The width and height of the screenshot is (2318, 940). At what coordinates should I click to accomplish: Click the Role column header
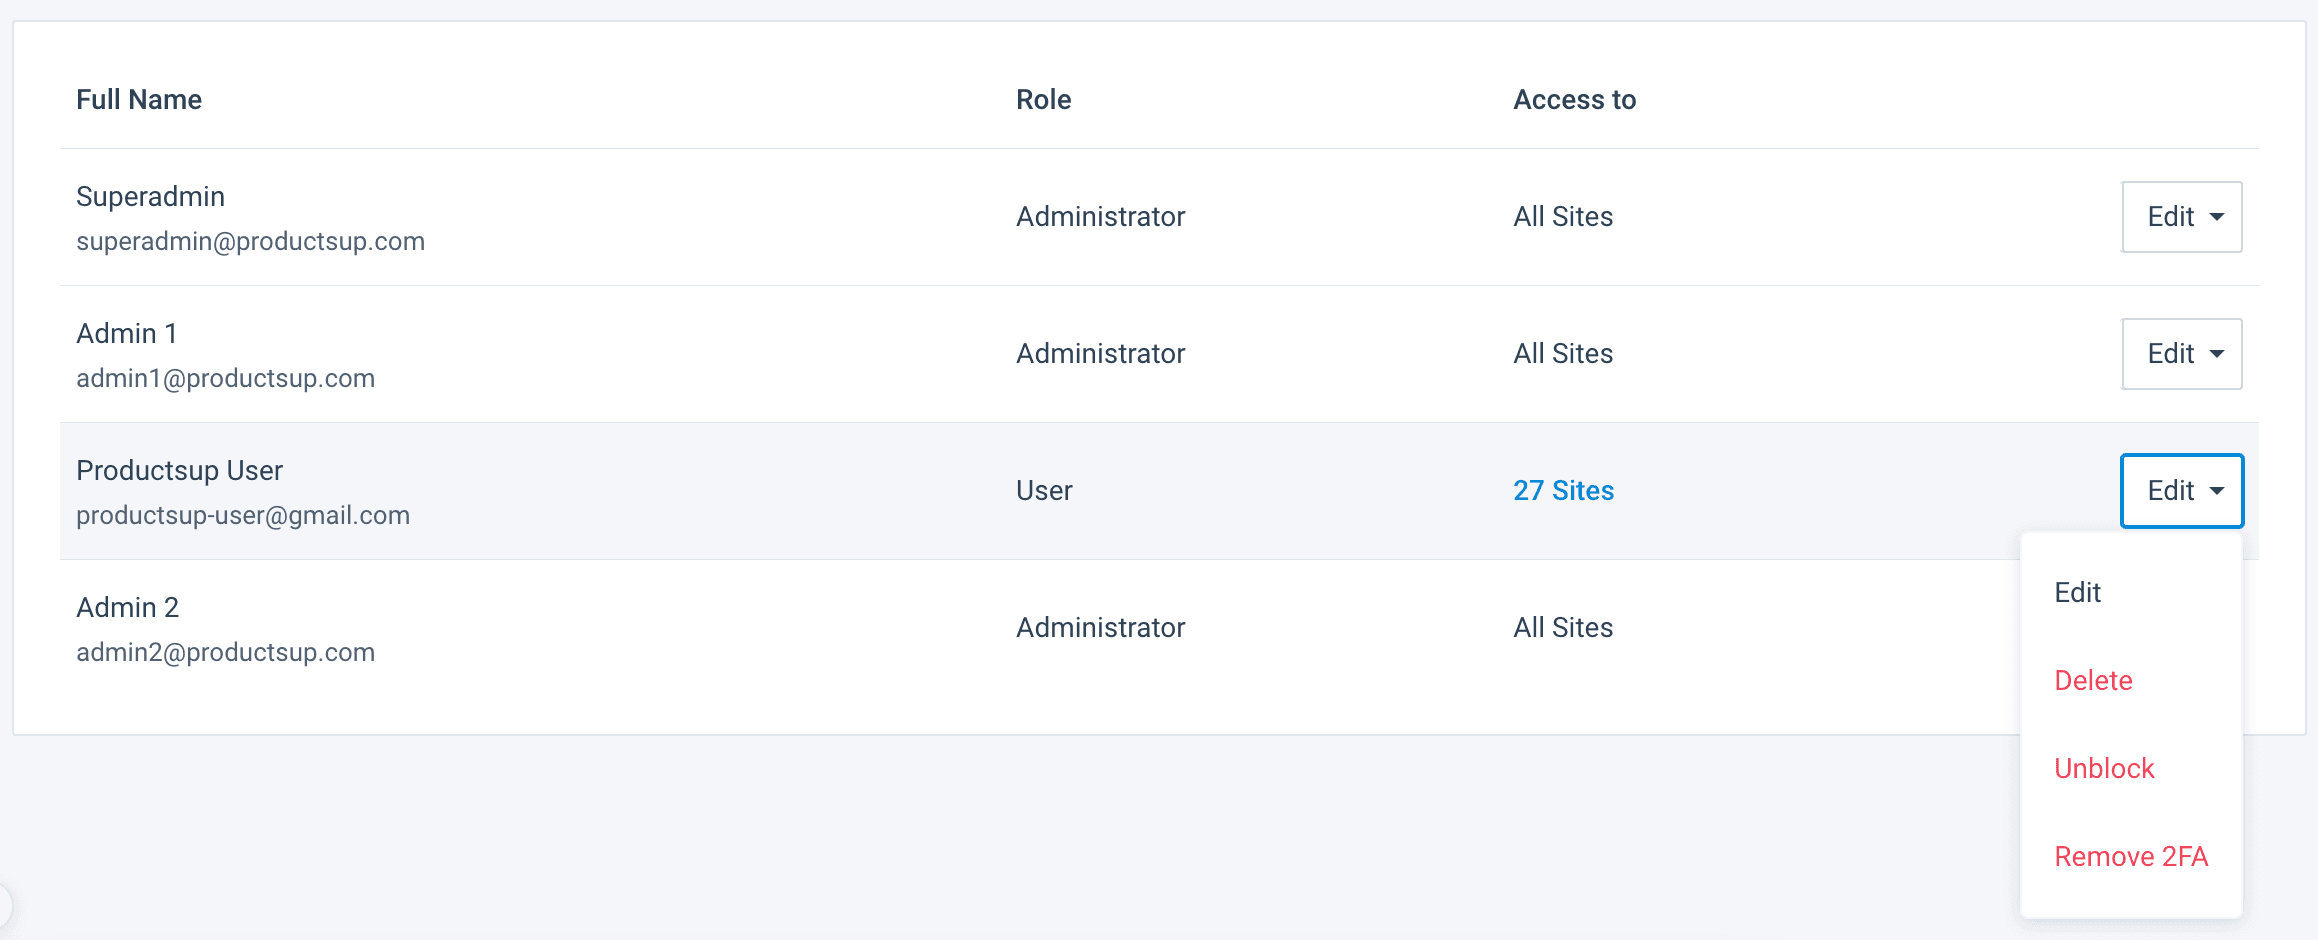click(1043, 100)
